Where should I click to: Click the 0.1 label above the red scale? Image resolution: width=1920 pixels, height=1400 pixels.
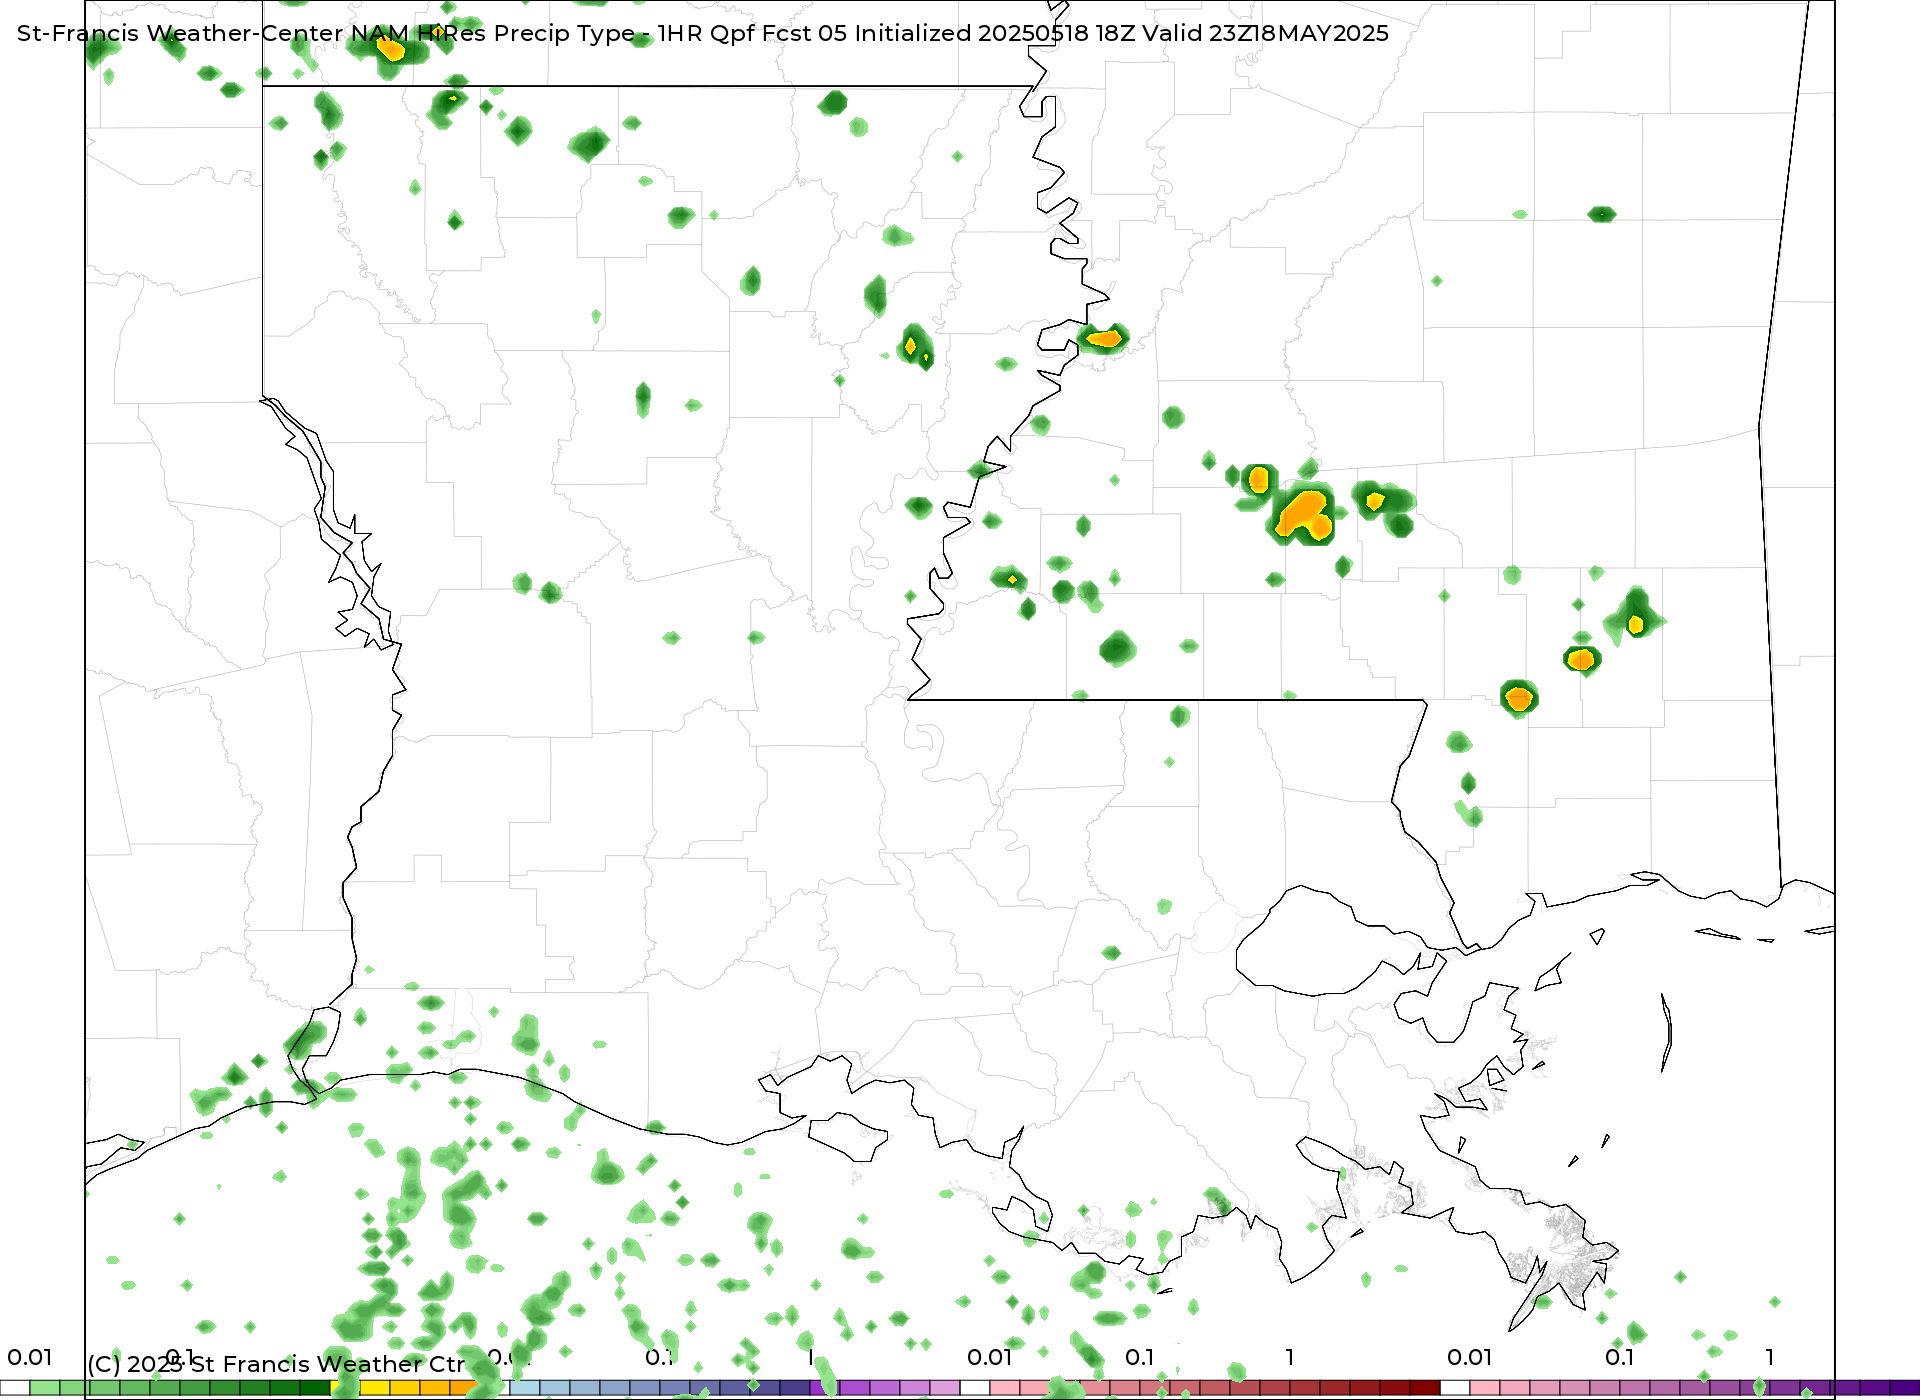pos(1140,1357)
